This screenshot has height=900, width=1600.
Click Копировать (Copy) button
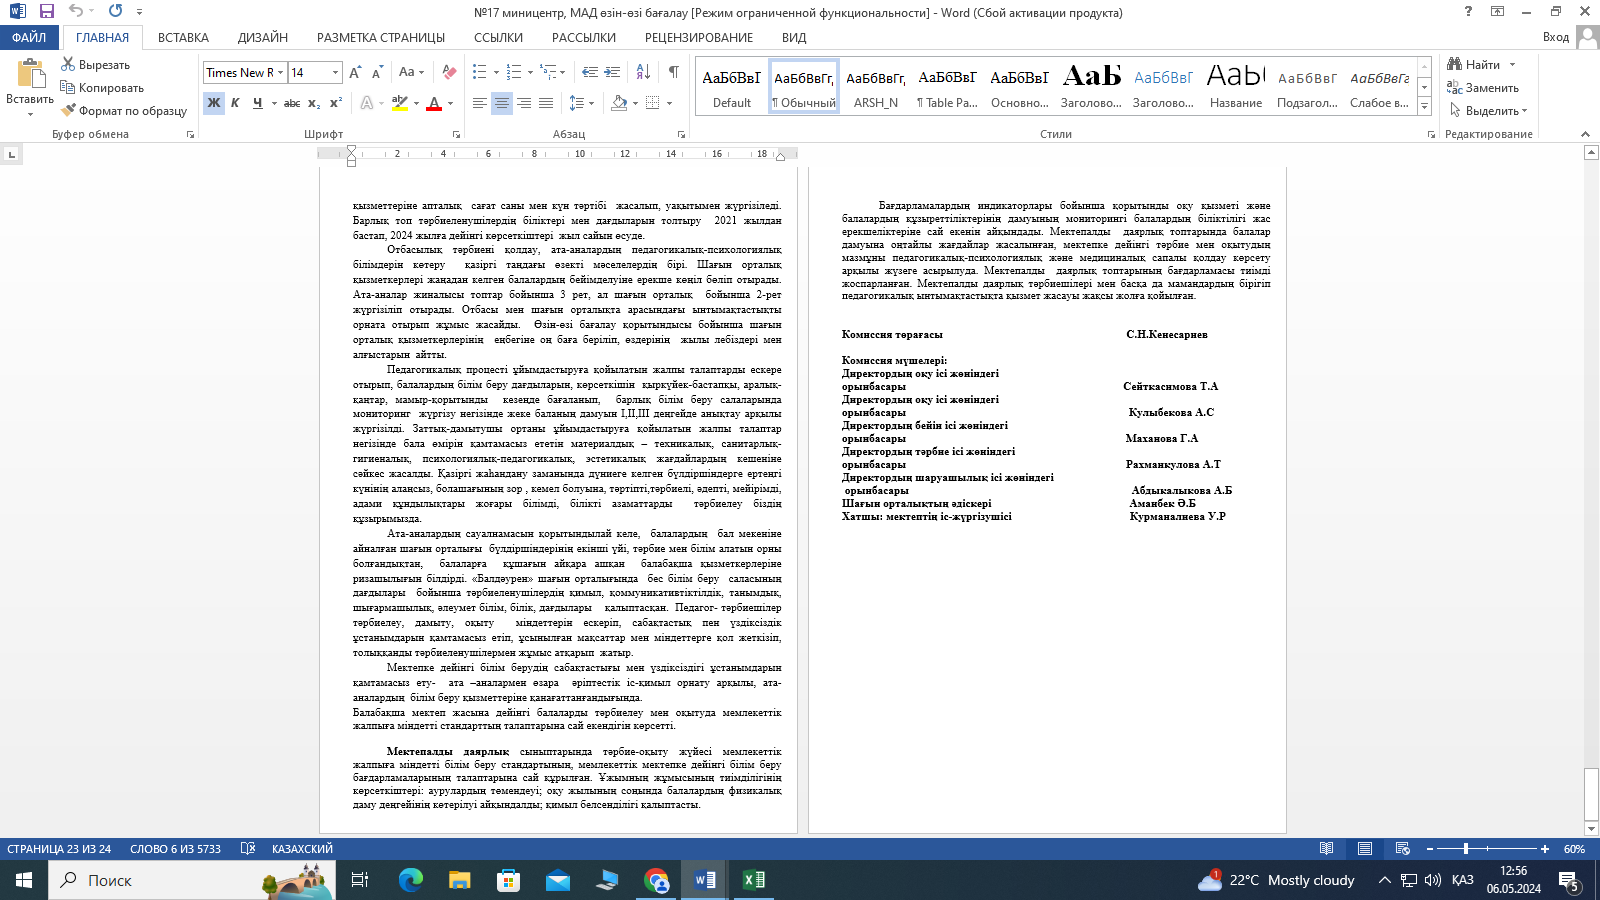(102, 88)
